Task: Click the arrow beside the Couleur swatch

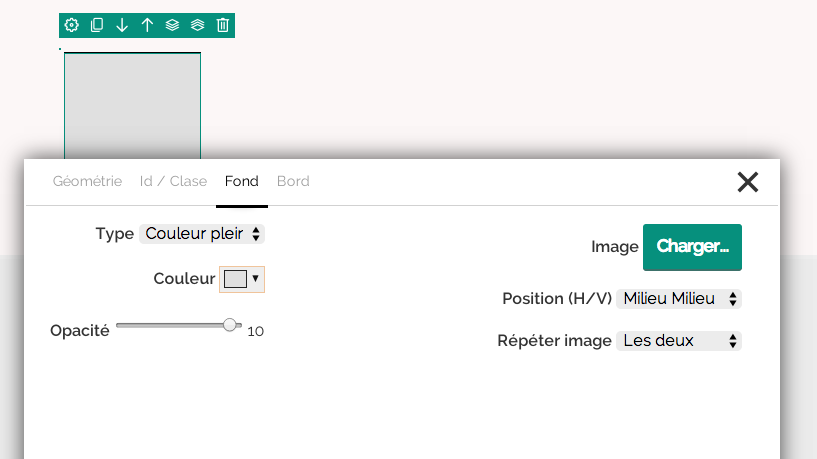Action: coord(256,279)
